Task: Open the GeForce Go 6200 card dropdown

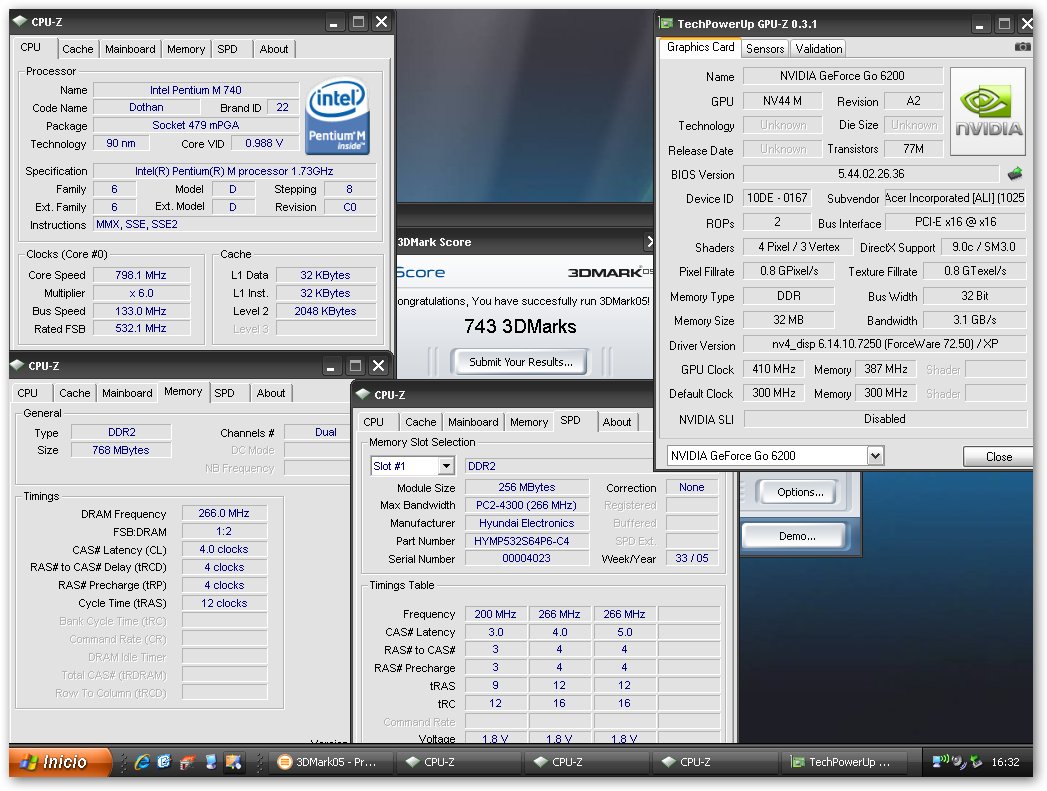Action: click(x=875, y=455)
